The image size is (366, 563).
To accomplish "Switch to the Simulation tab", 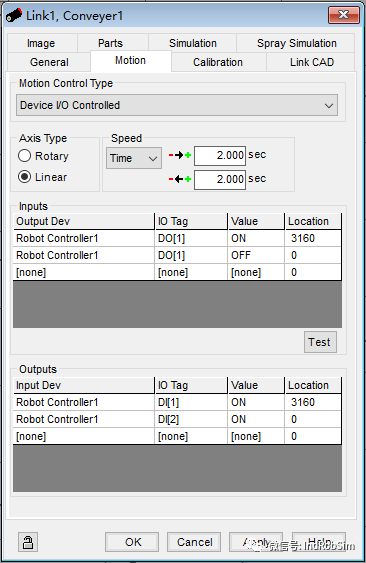I will (193, 43).
